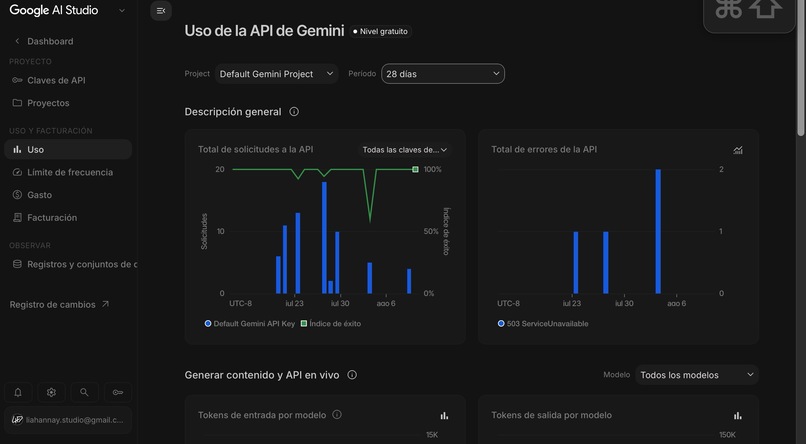Open the Todos los modelos dropdown

coord(697,375)
